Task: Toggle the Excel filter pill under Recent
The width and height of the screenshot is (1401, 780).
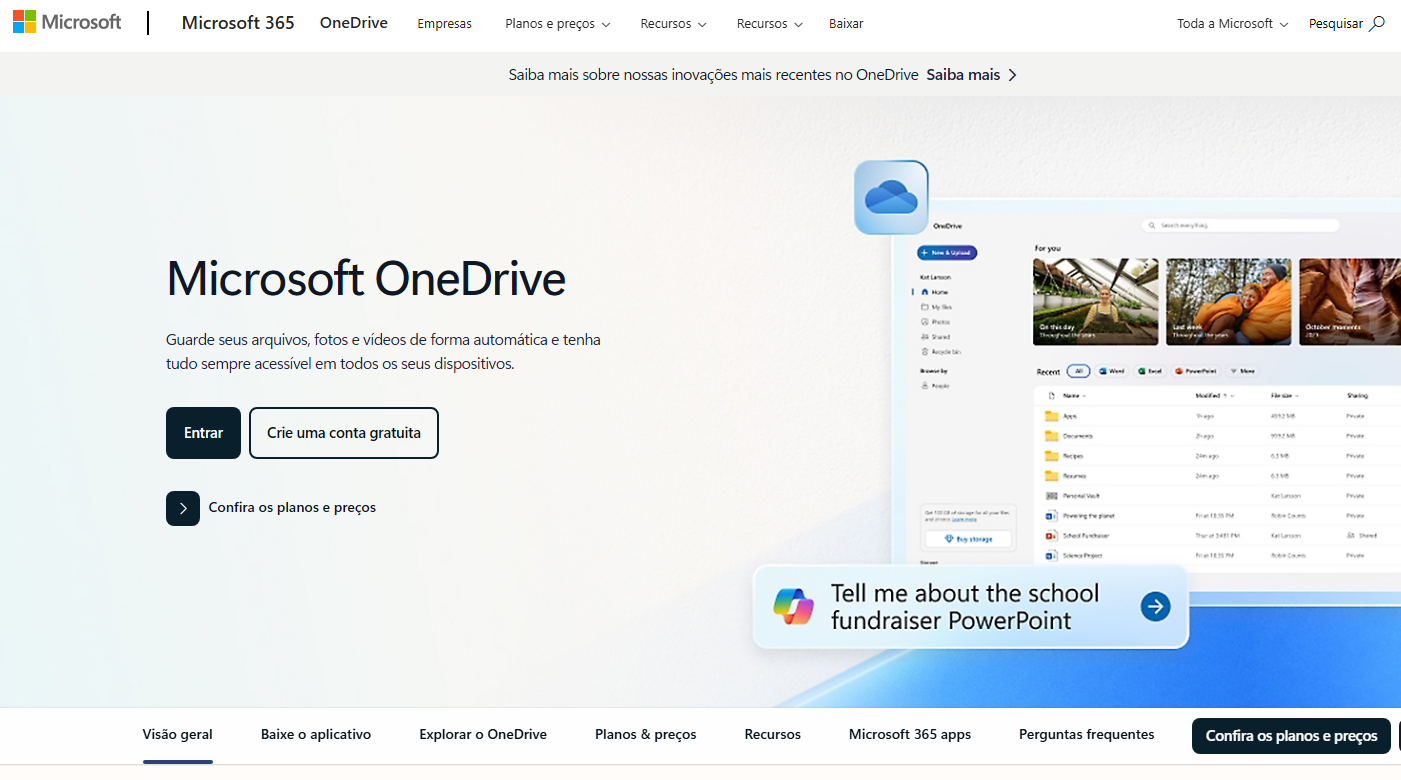Action: 1148,371
